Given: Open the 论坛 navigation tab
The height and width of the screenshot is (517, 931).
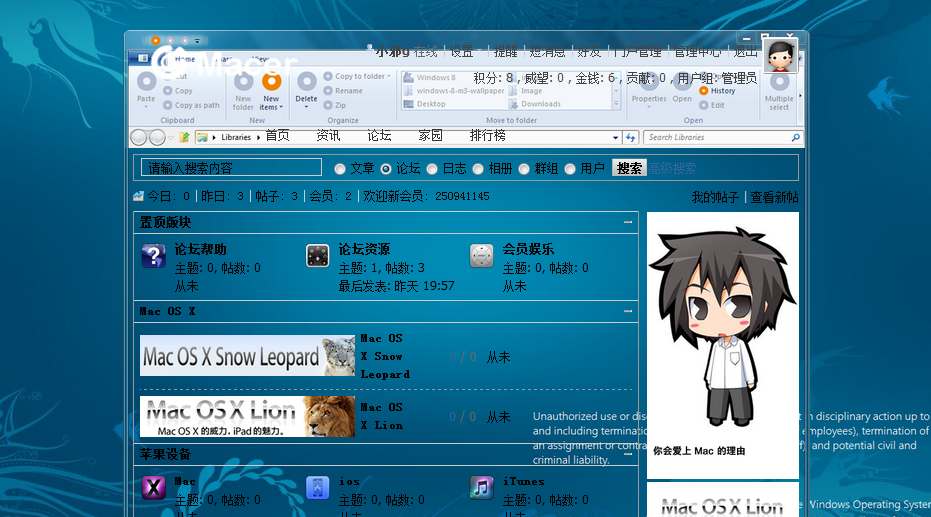Looking at the screenshot, I should pos(379,136).
